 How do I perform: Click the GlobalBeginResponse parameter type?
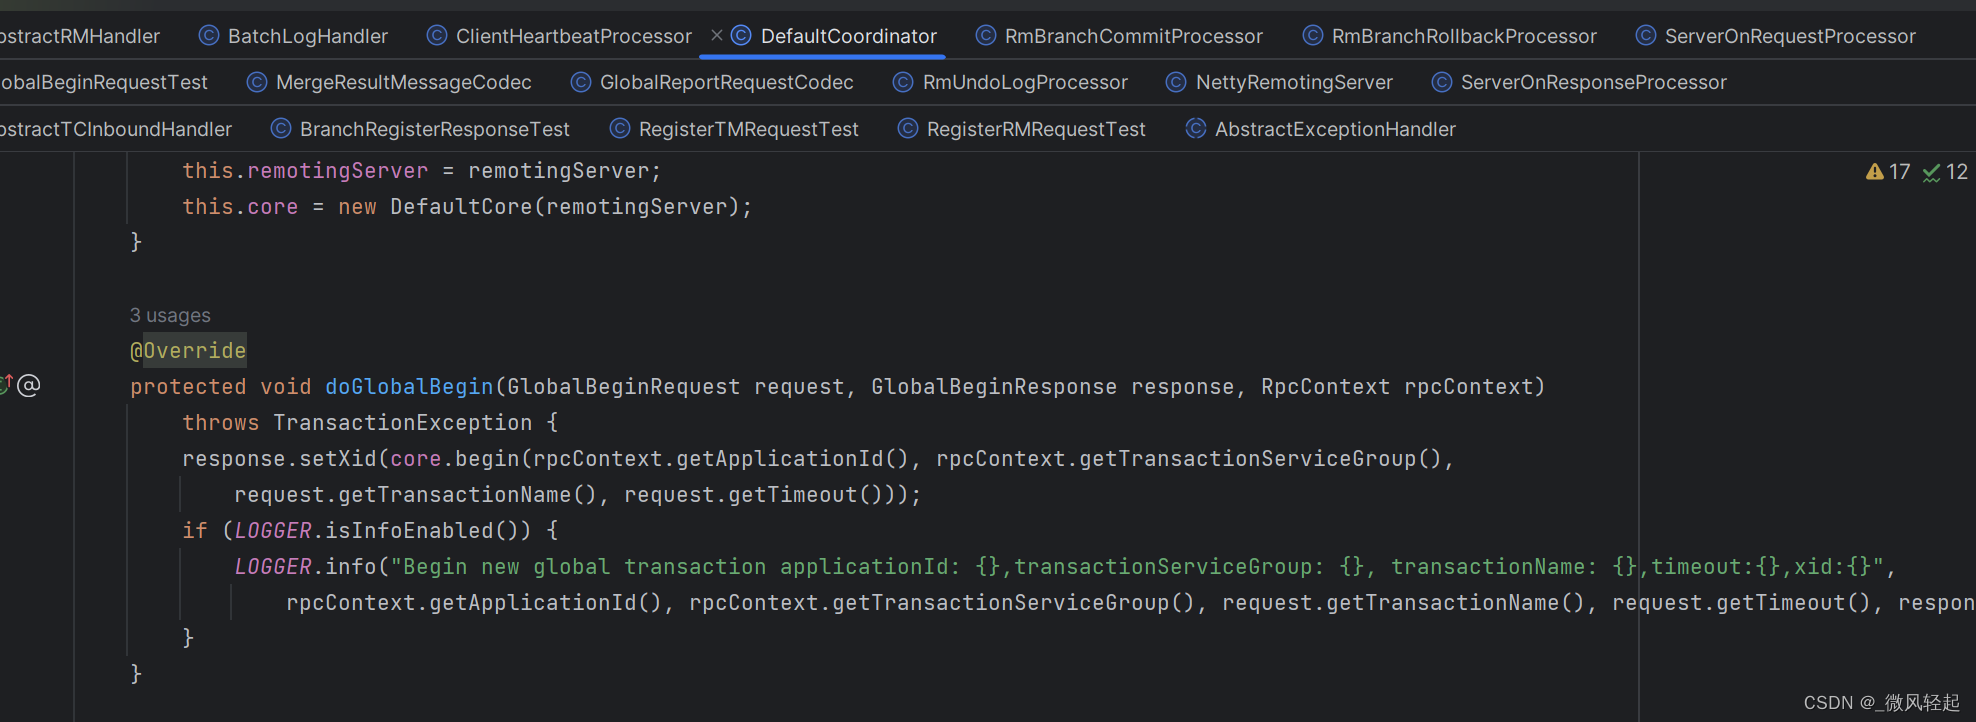(994, 387)
